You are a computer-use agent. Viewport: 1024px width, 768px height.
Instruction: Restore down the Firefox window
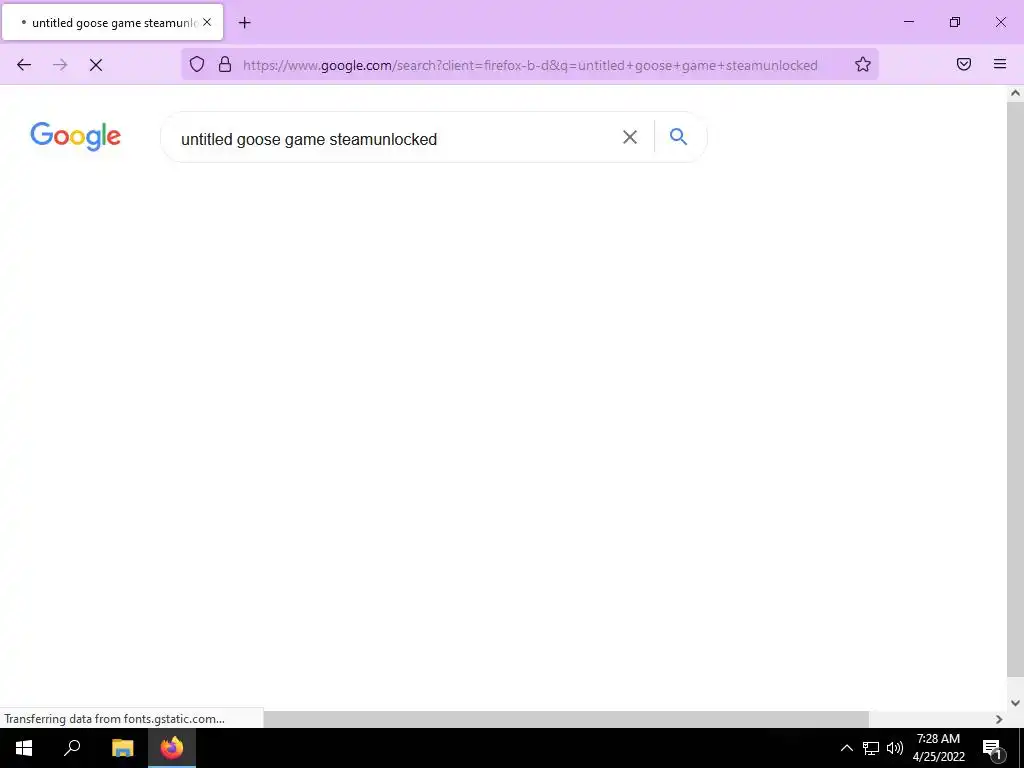tap(955, 22)
